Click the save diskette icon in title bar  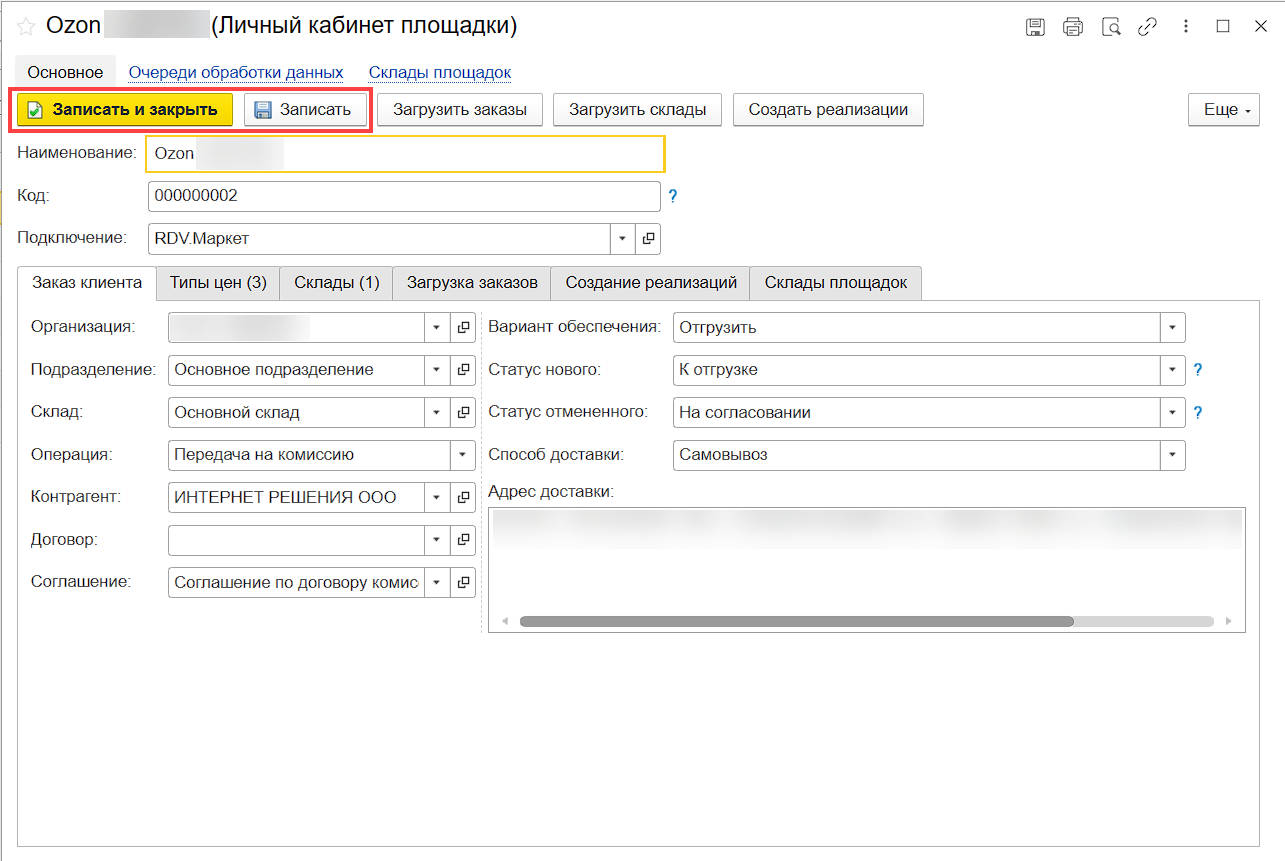point(1035,27)
